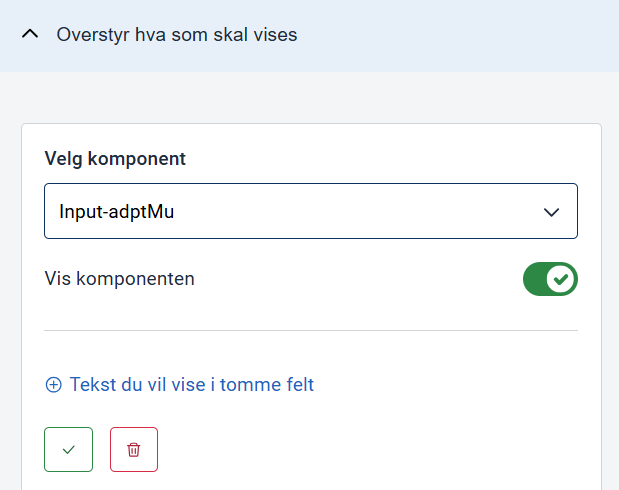This screenshot has height=490, width=619.
Task: Click the trash can icon to remove the override
Action: coord(134,450)
